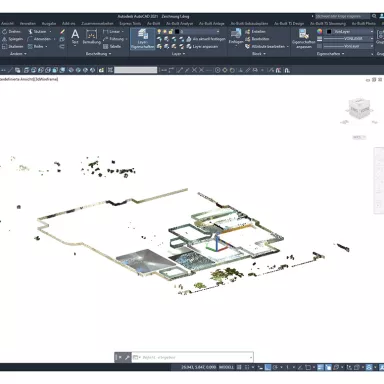
Task: Toggle polar tracking in status bar
Action: 275,367
